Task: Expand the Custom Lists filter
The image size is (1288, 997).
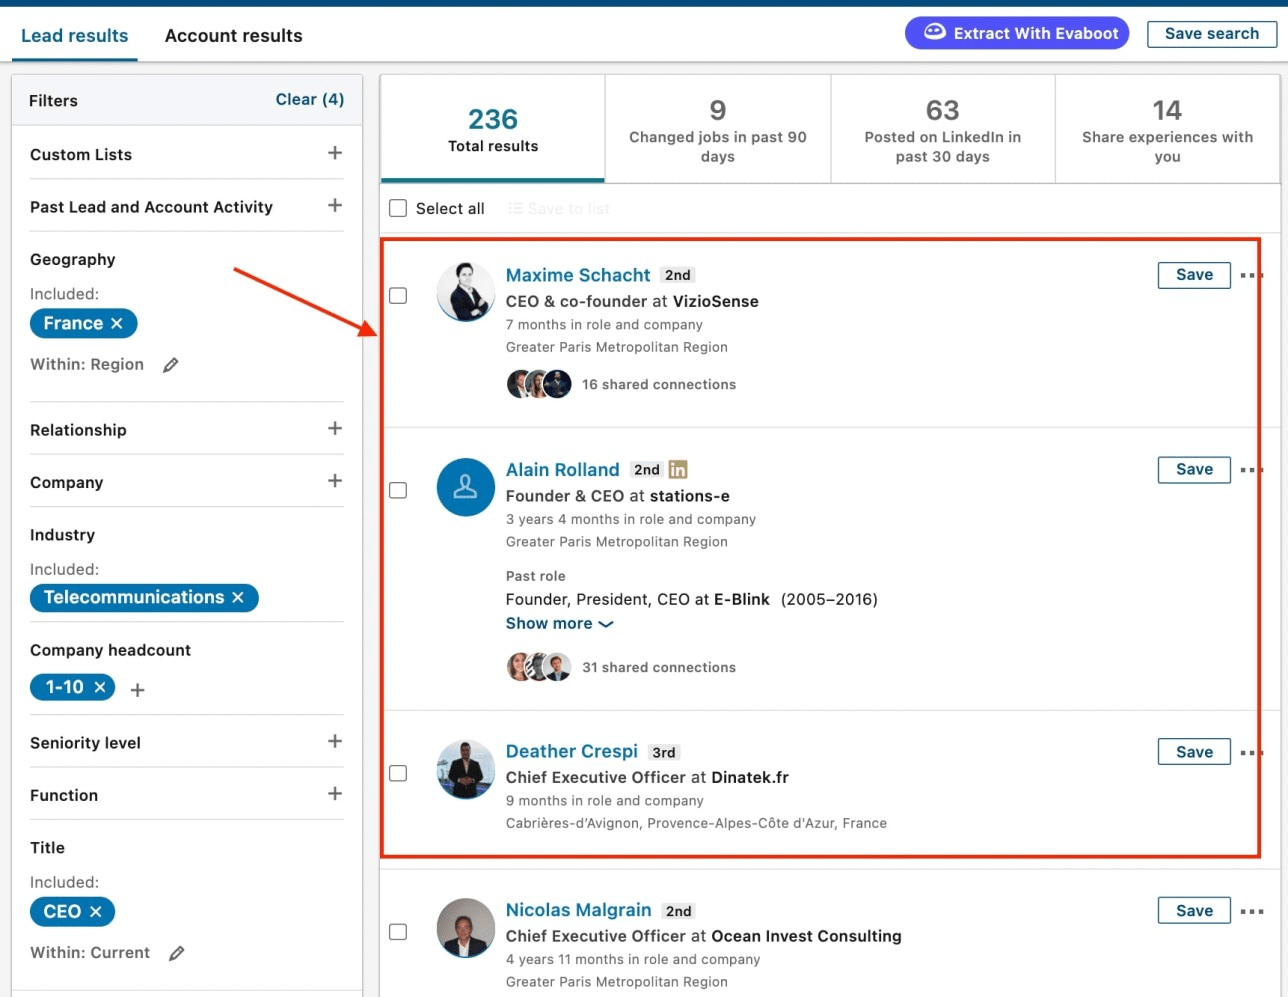Action: [335, 153]
